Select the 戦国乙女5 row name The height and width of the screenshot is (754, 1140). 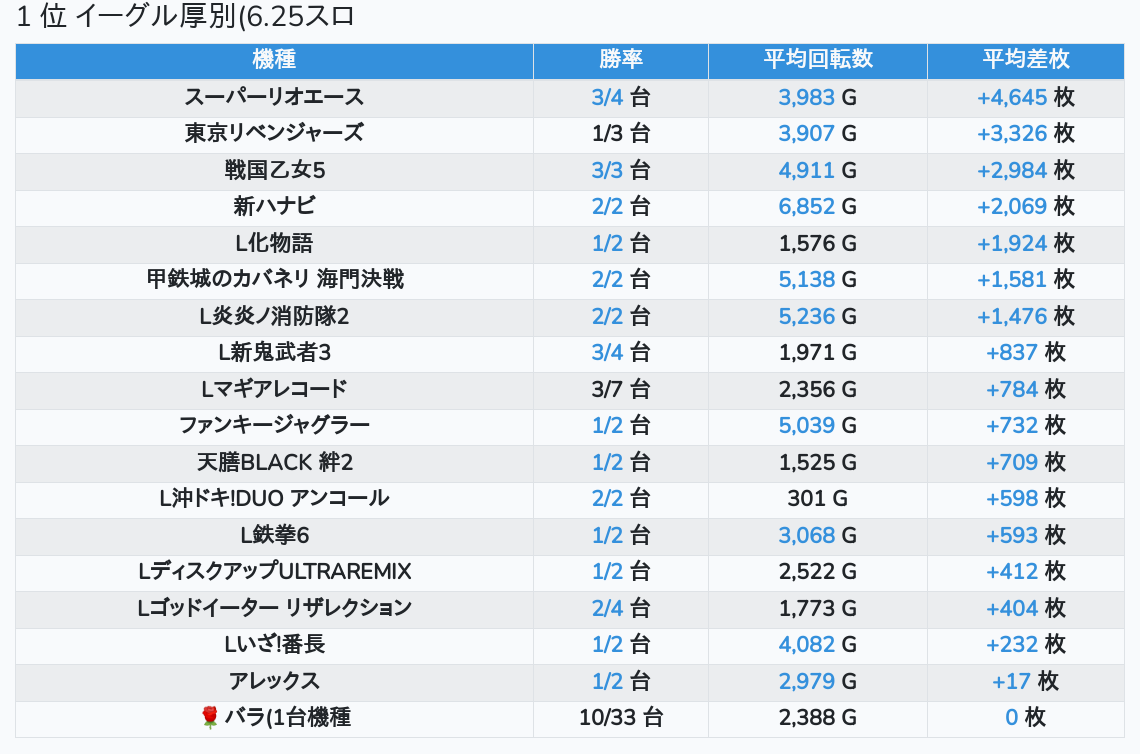(x=274, y=170)
